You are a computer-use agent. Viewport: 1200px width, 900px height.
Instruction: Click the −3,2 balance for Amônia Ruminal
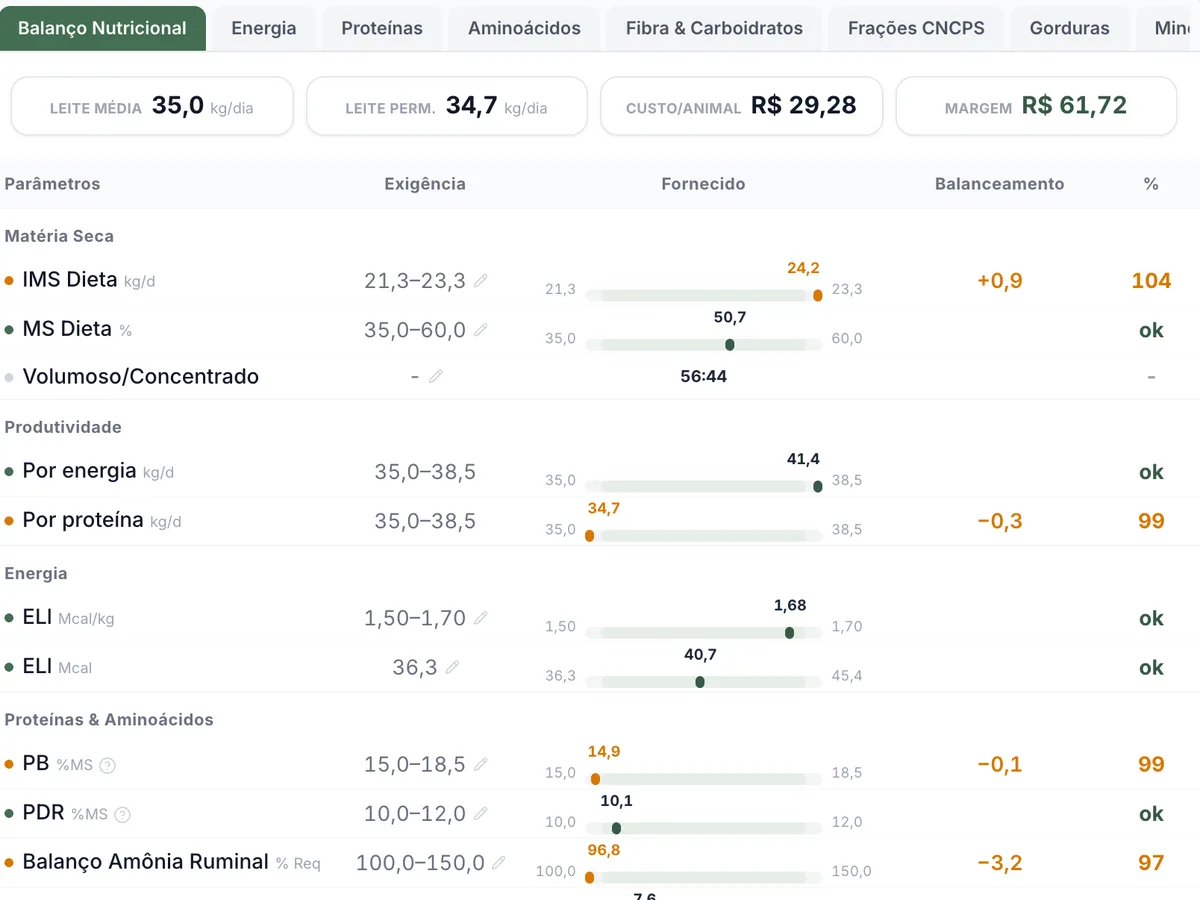1000,863
